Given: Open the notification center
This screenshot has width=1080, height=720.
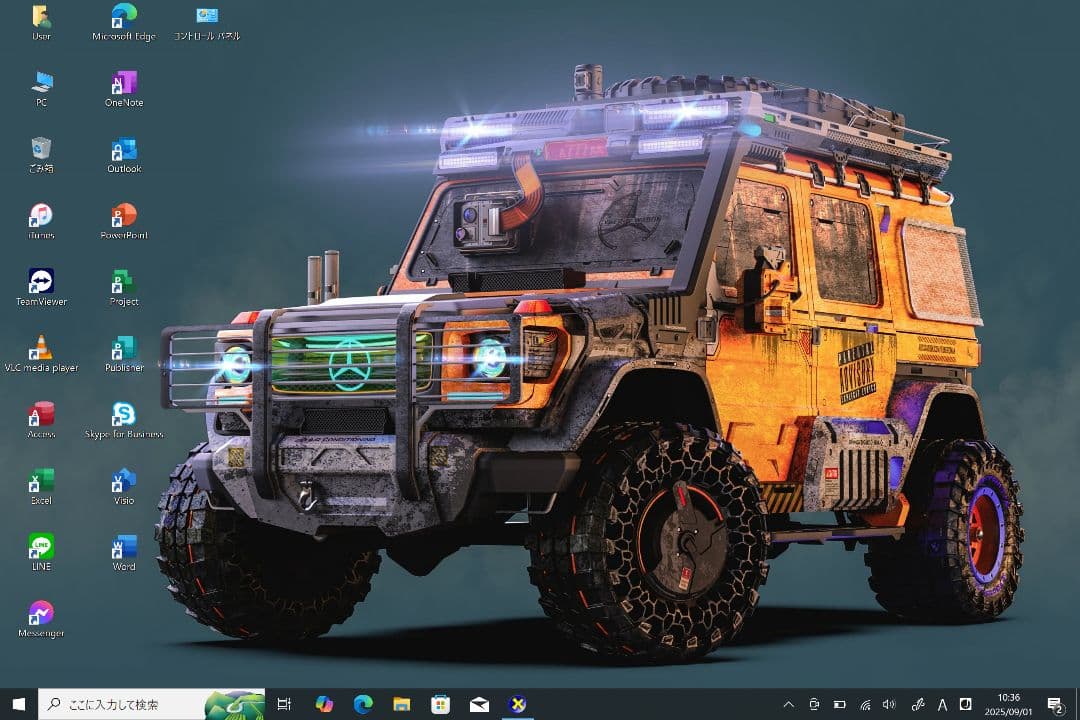Looking at the screenshot, I should click(x=1054, y=704).
